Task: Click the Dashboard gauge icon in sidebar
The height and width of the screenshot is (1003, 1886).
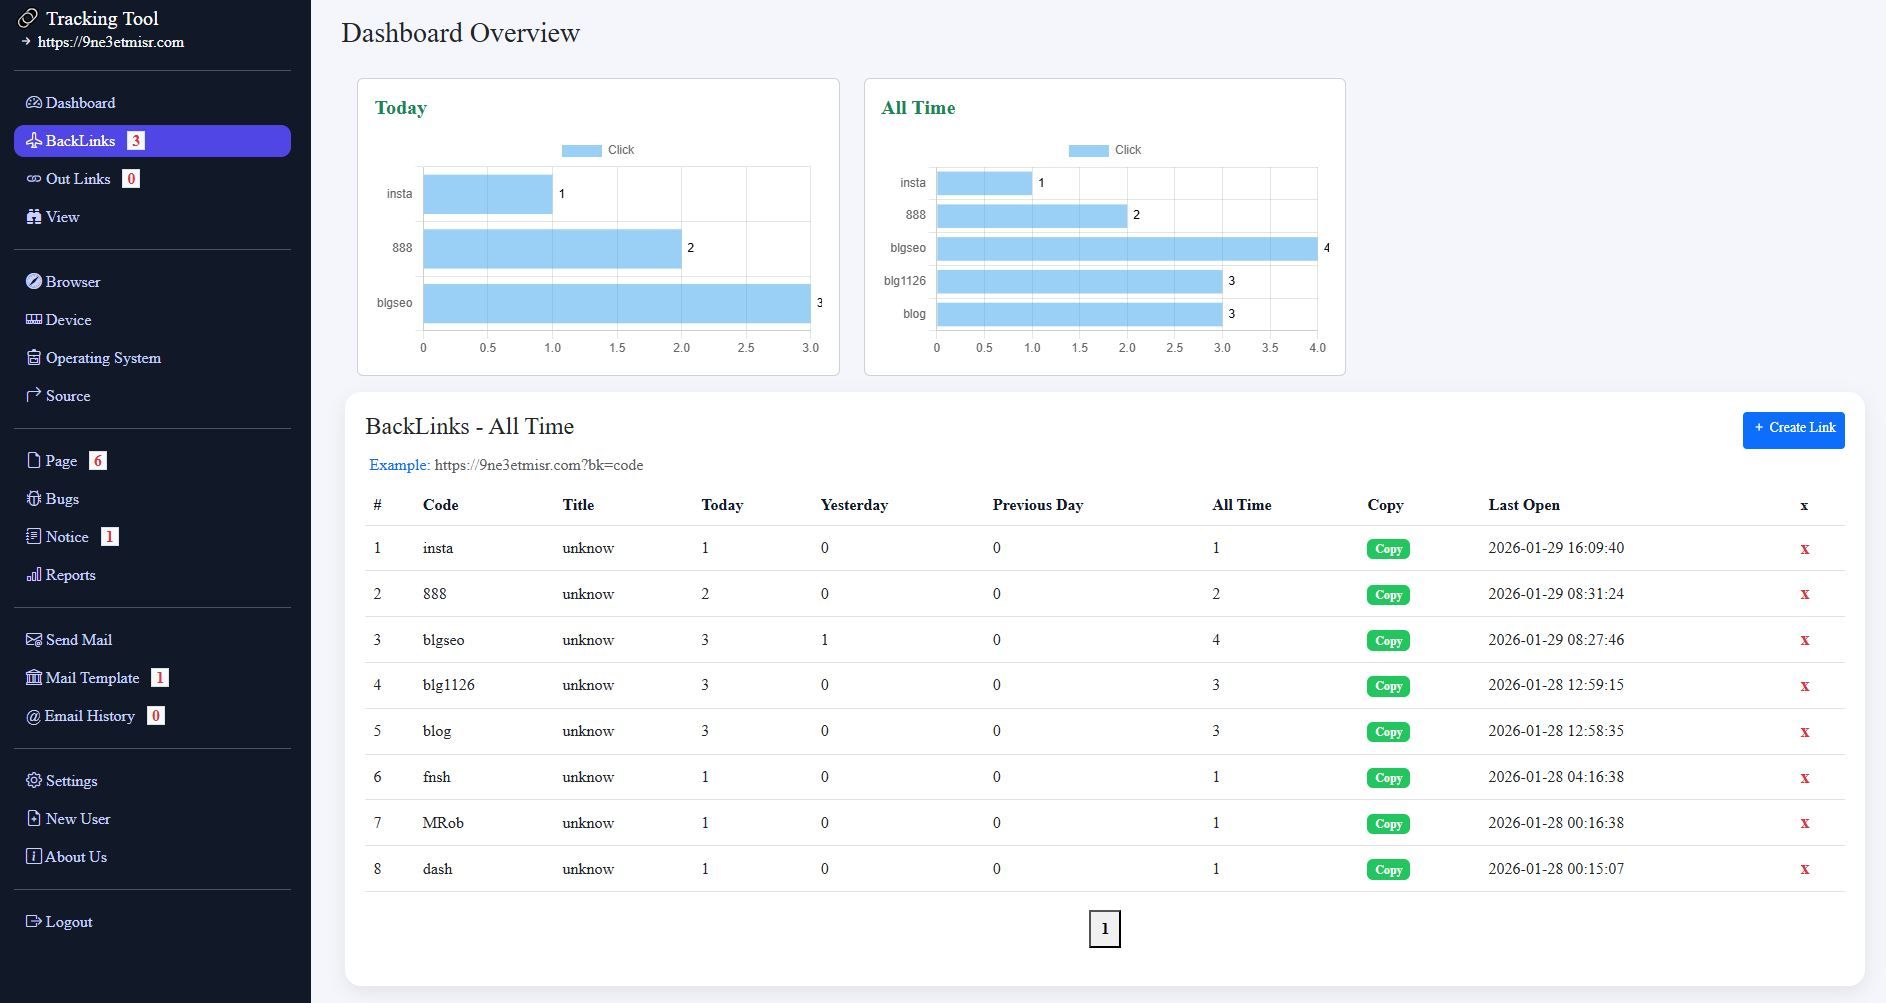Action: 33,103
